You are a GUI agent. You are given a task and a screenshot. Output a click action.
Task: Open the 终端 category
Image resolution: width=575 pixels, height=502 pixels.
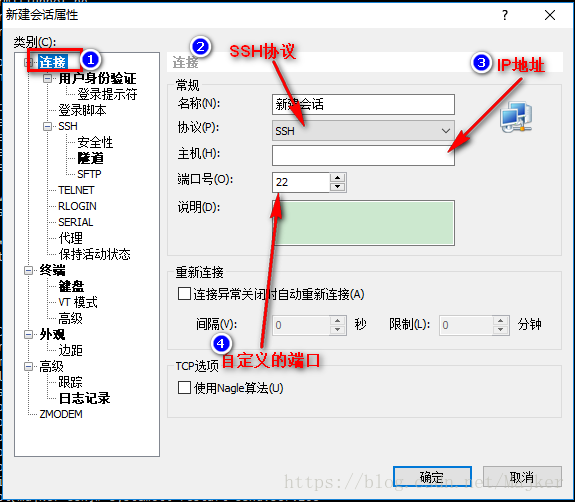(52, 270)
